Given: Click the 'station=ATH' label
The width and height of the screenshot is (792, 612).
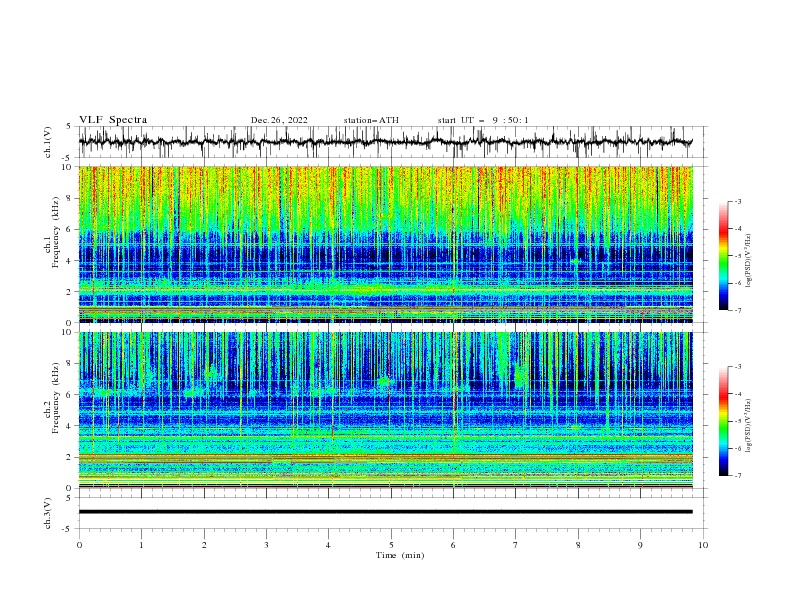Looking at the screenshot, I should [x=371, y=120].
